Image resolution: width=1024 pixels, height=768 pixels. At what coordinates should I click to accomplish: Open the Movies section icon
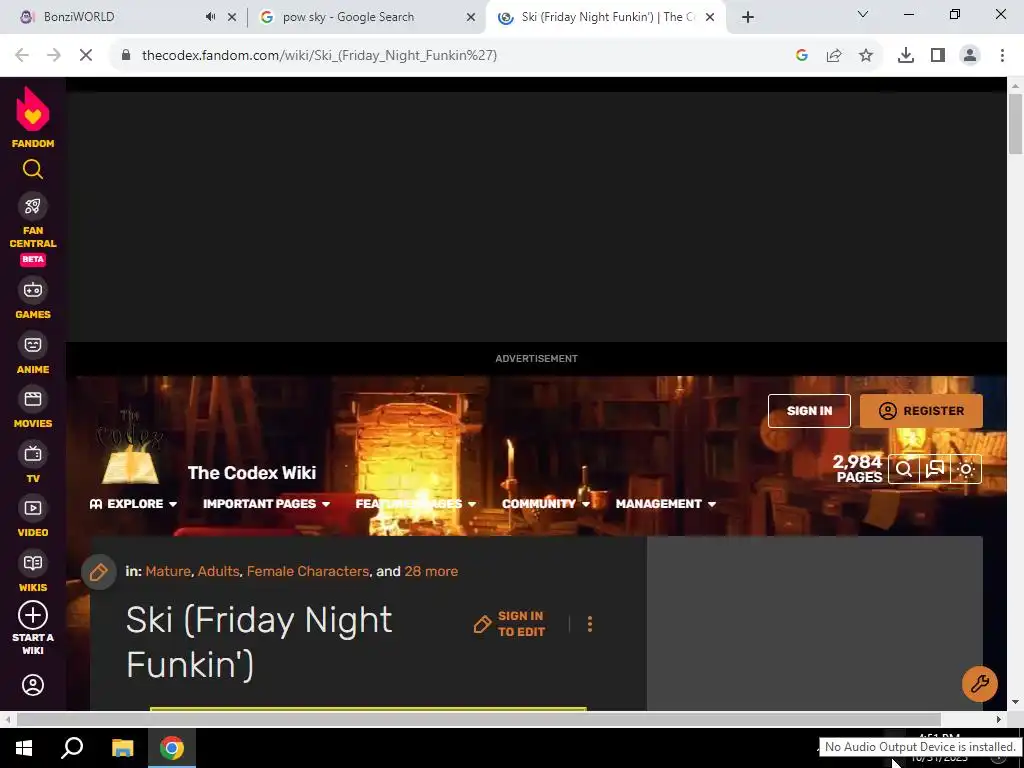pyautogui.click(x=33, y=399)
